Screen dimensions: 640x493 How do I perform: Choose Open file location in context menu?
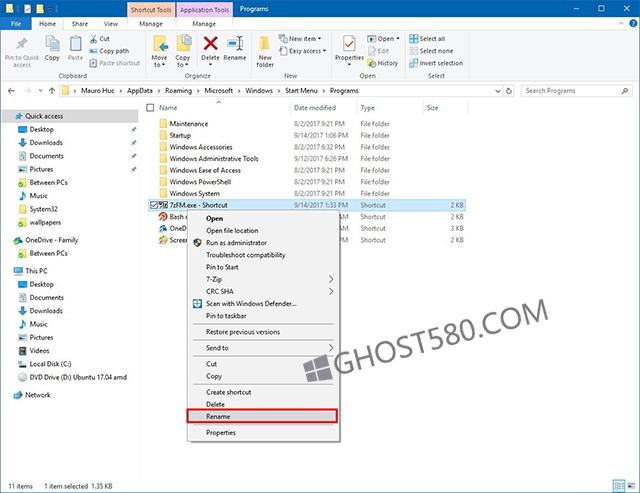click(x=263, y=231)
